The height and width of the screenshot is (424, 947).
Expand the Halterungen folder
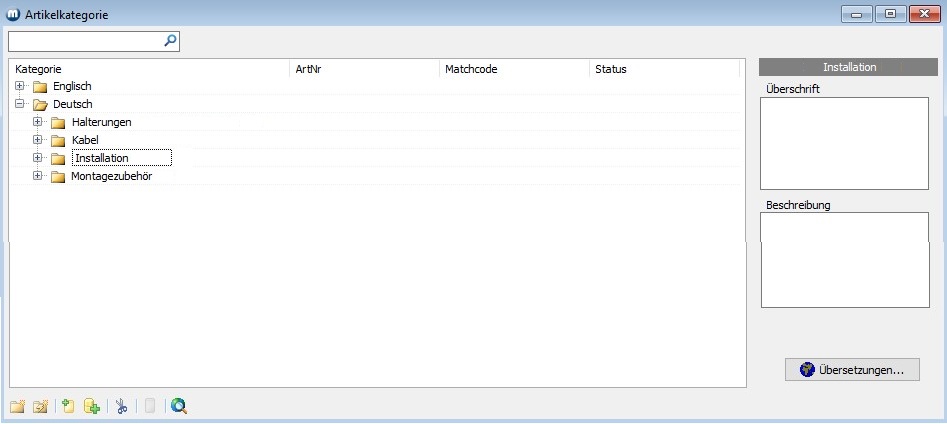pos(38,121)
